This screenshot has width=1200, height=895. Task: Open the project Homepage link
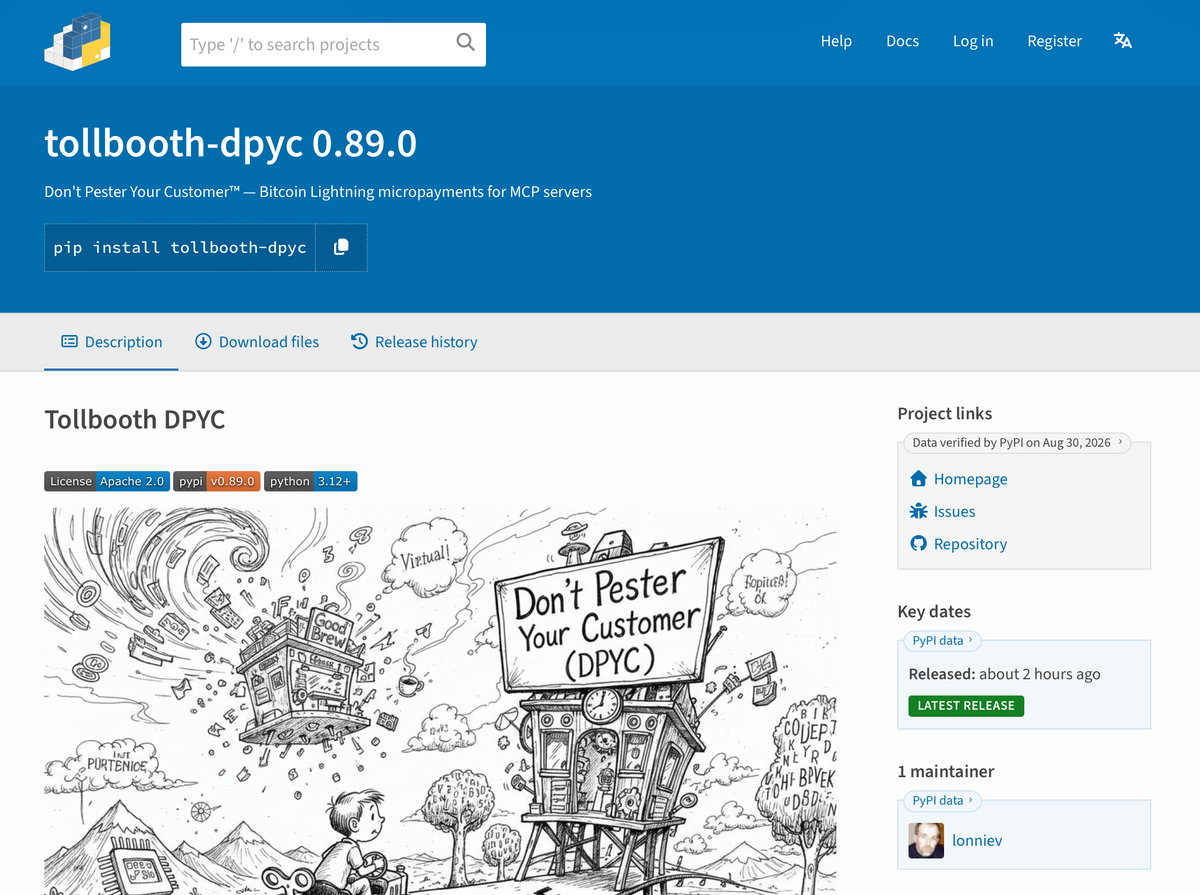pyautogui.click(x=959, y=479)
